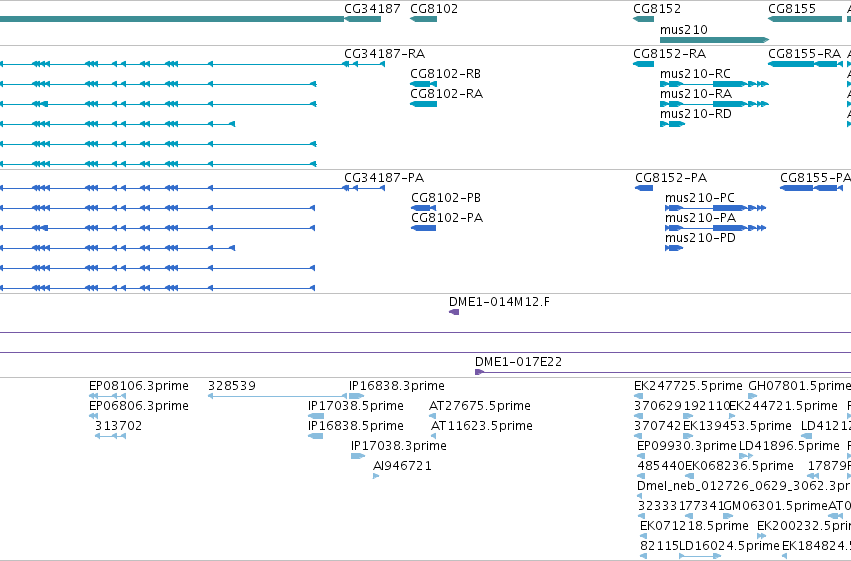Viewport: 851px width, 561px height.
Task: Click the EK068236.5prime EST label
Action: click(739, 466)
